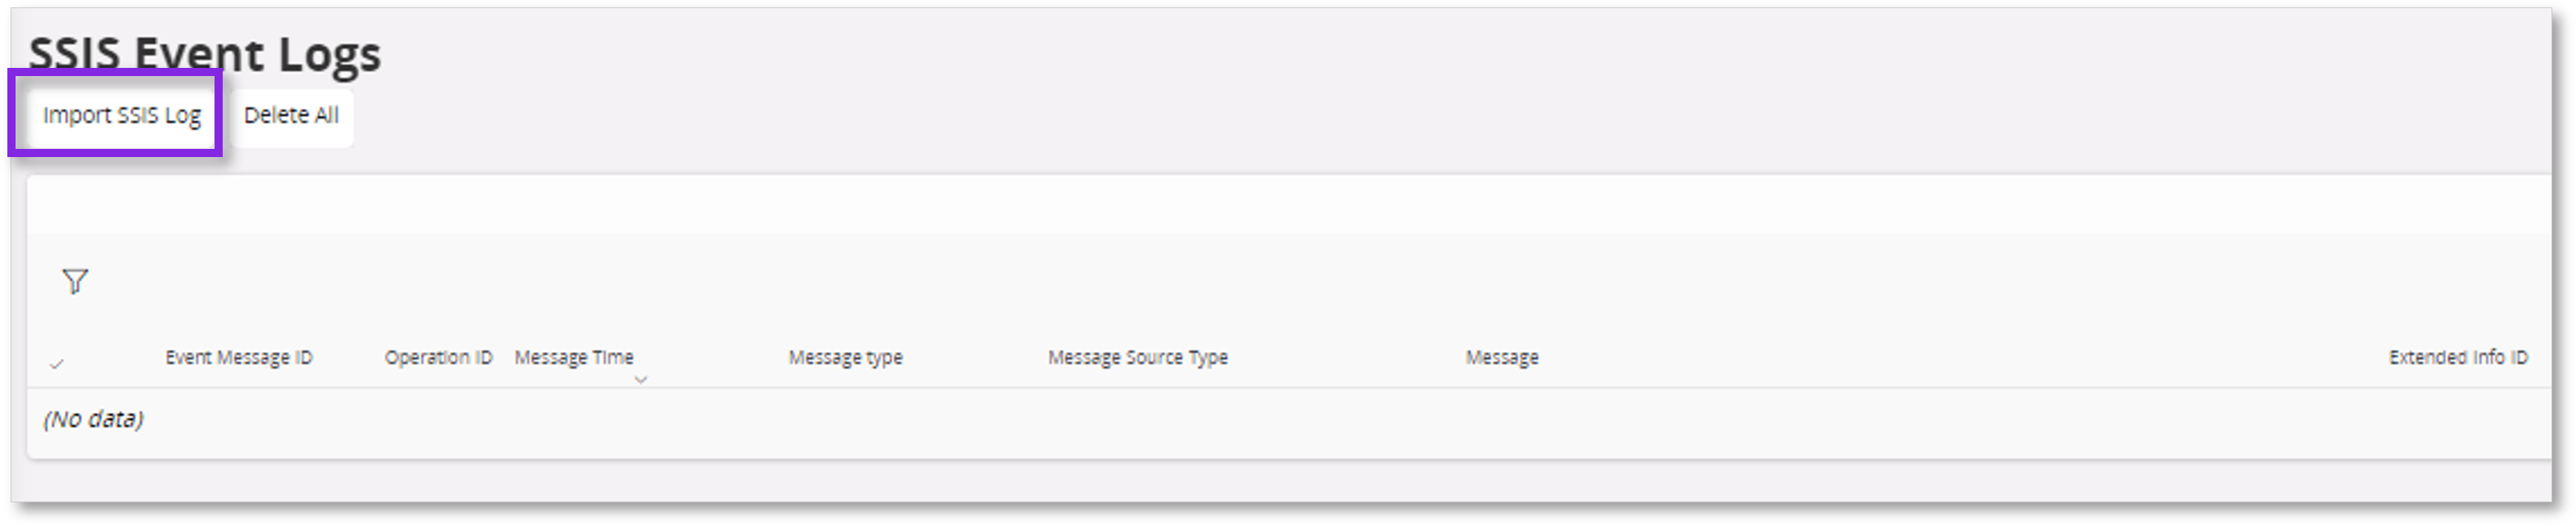
Task: Open the grid filter funnel icon
Action: (x=75, y=282)
